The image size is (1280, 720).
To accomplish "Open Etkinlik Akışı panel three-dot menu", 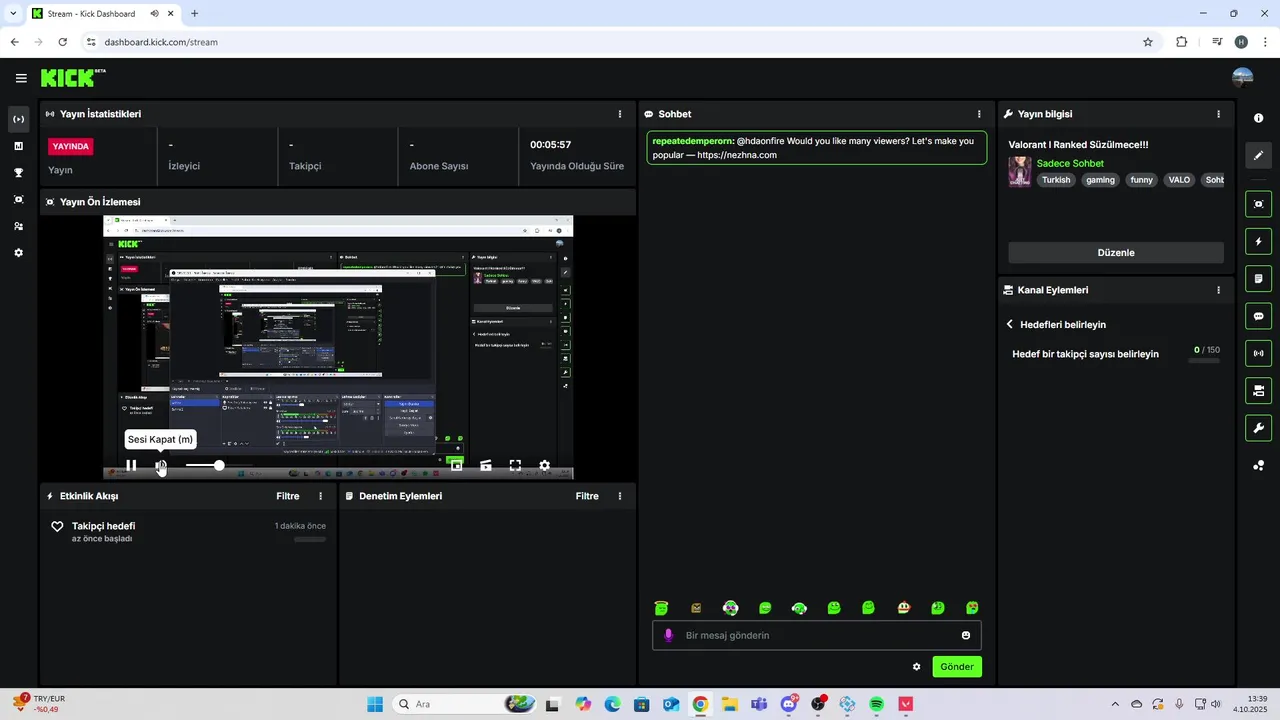I will [321, 496].
